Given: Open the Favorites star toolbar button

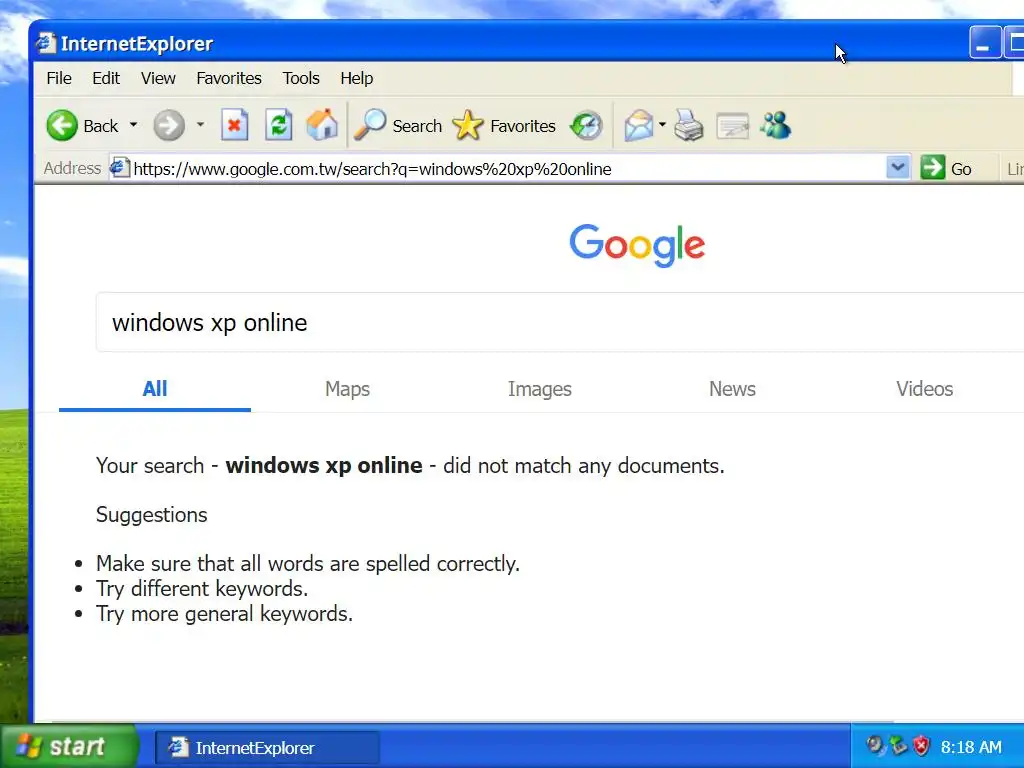Looking at the screenshot, I should [x=504, y=125].
